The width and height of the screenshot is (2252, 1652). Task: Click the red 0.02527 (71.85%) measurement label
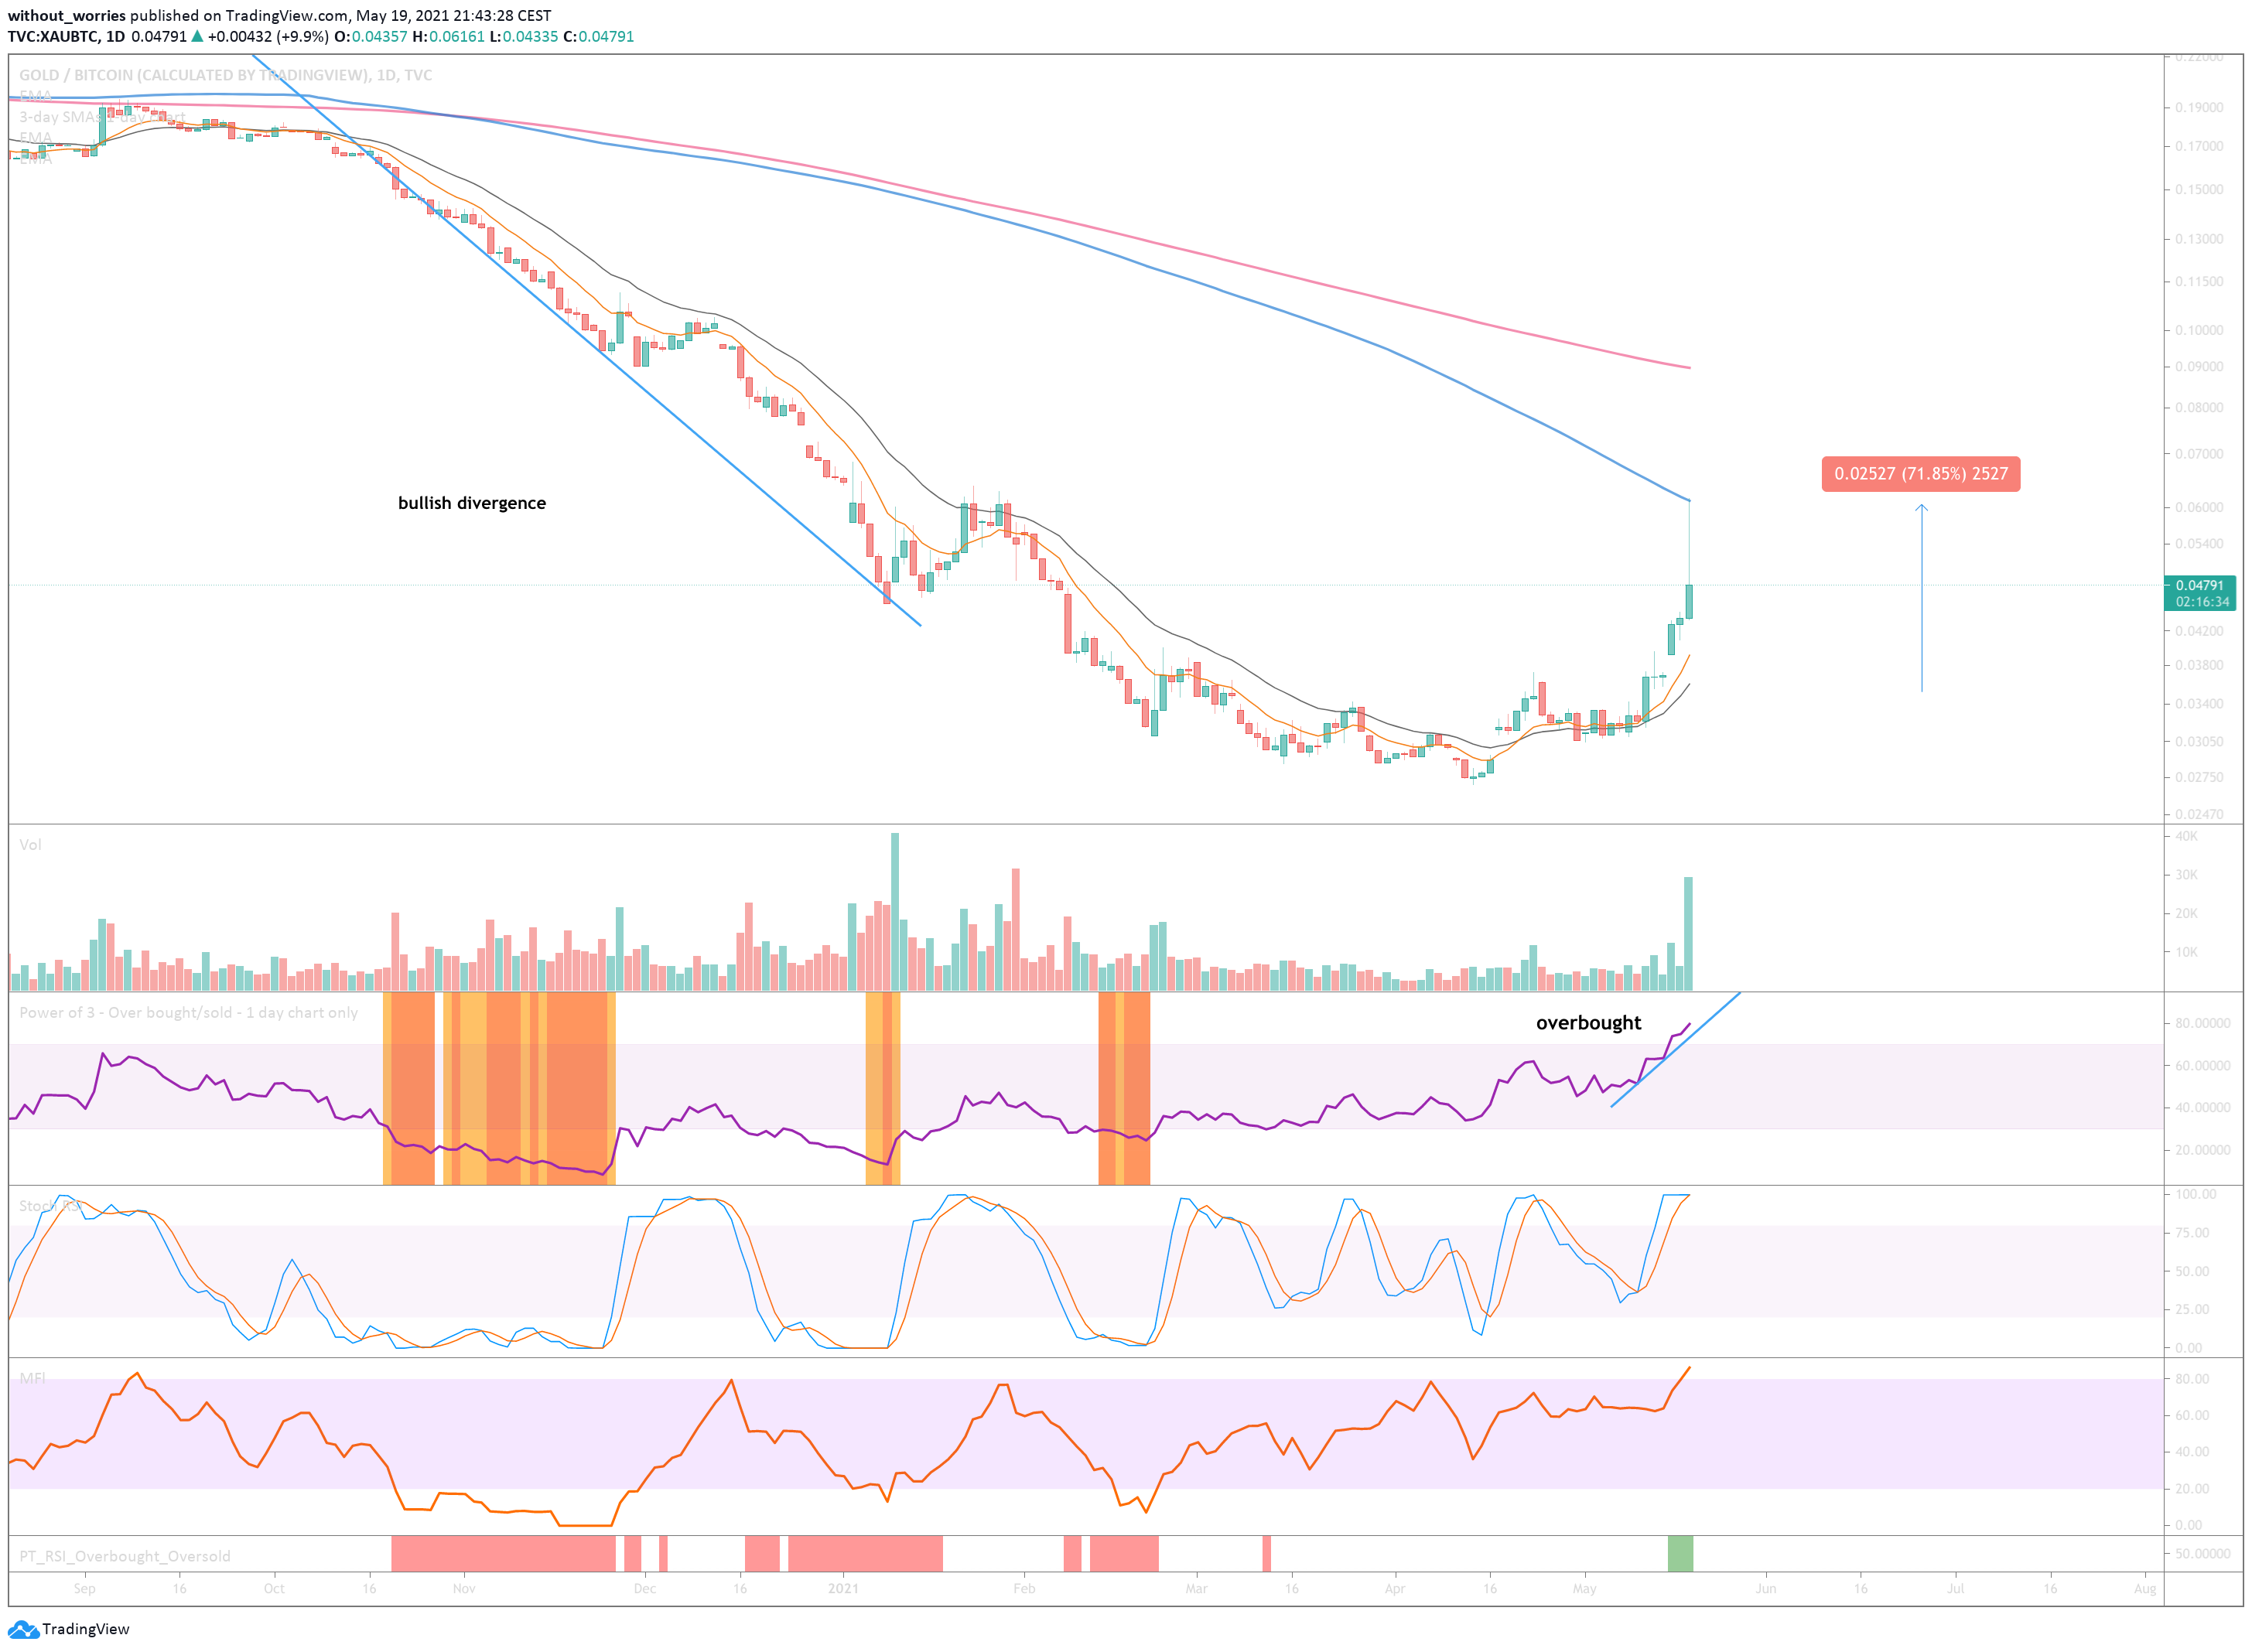[x=1920, y=474]
